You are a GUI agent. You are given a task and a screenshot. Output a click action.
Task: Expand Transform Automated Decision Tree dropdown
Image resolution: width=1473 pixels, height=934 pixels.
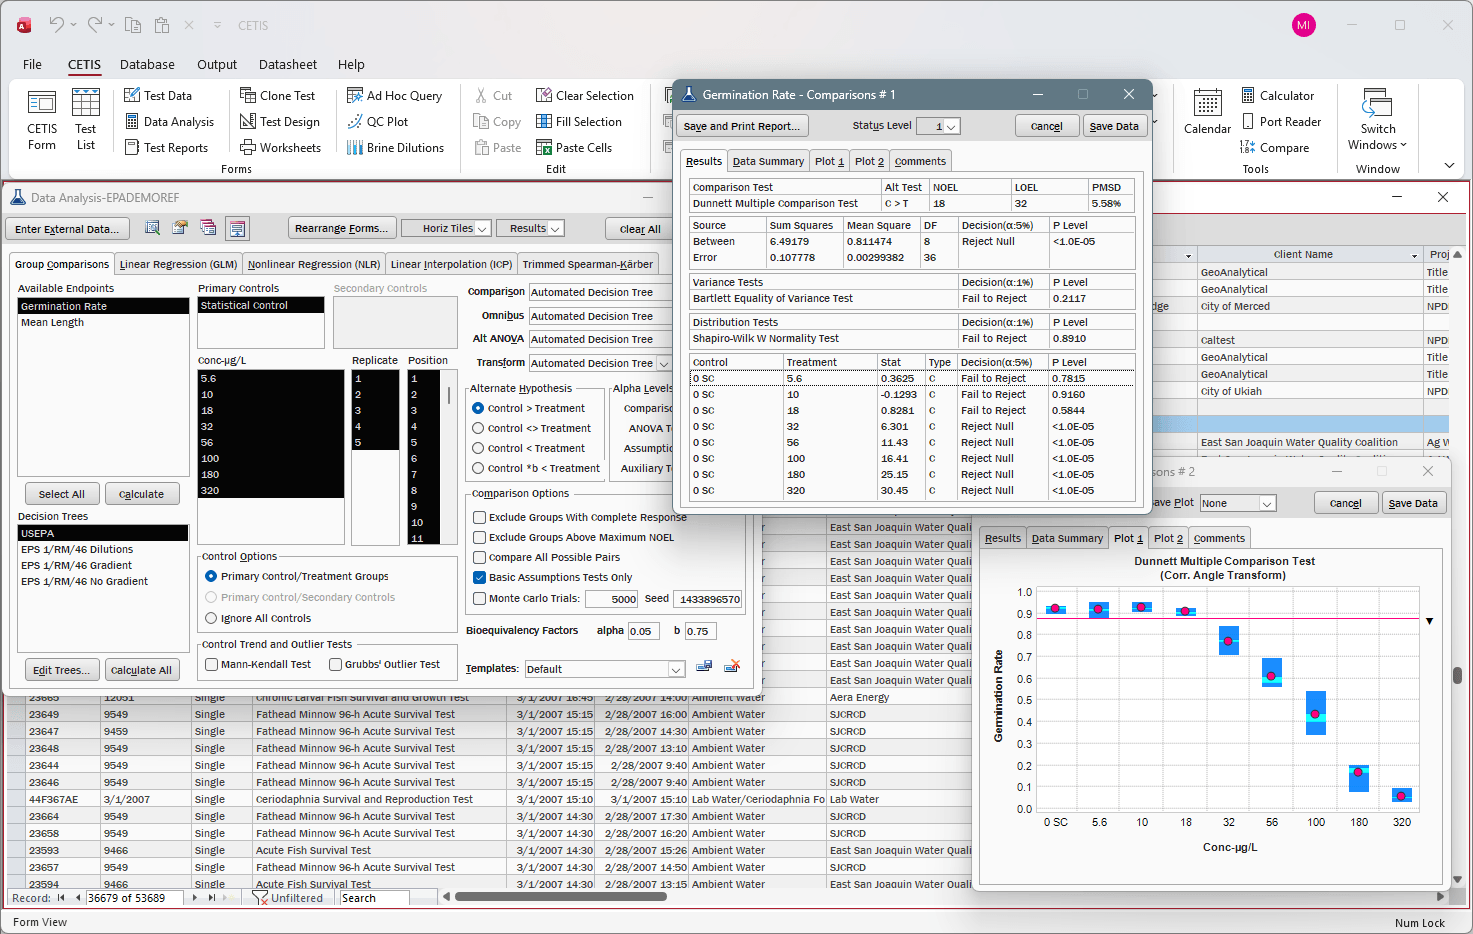(664, 363)
